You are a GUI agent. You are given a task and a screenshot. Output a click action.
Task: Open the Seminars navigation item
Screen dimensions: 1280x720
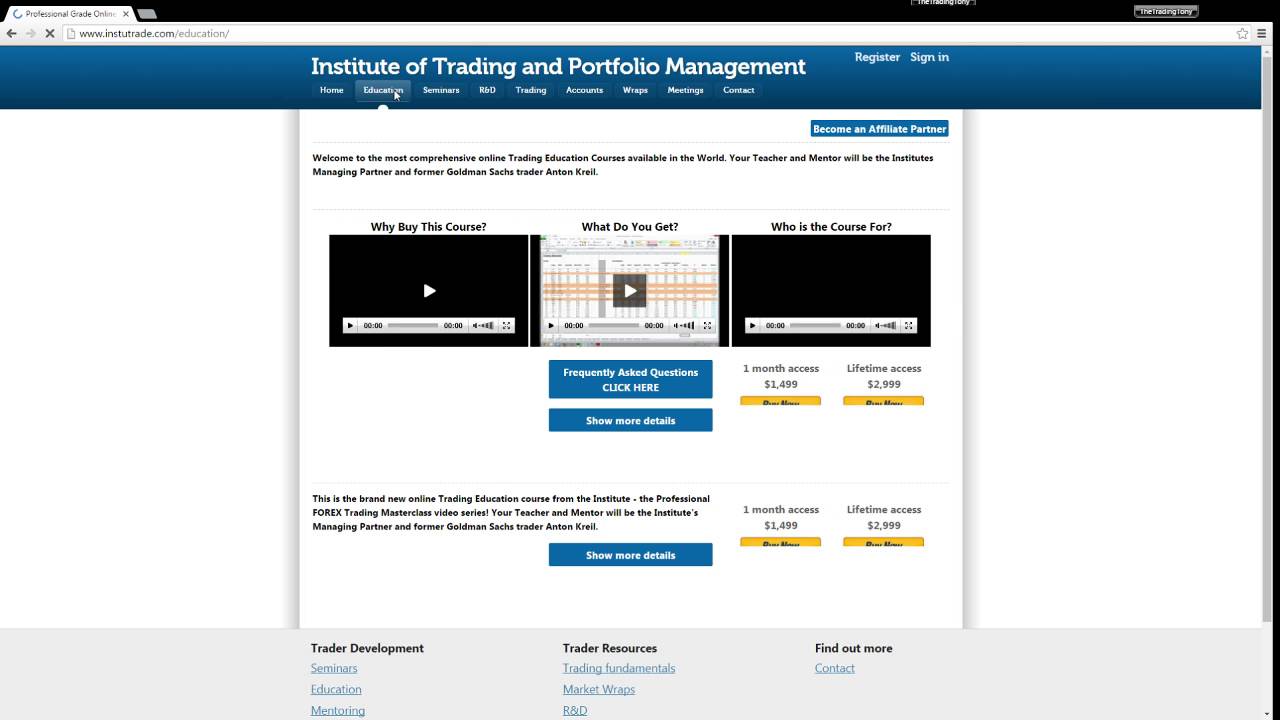click(x=441, y=90)
